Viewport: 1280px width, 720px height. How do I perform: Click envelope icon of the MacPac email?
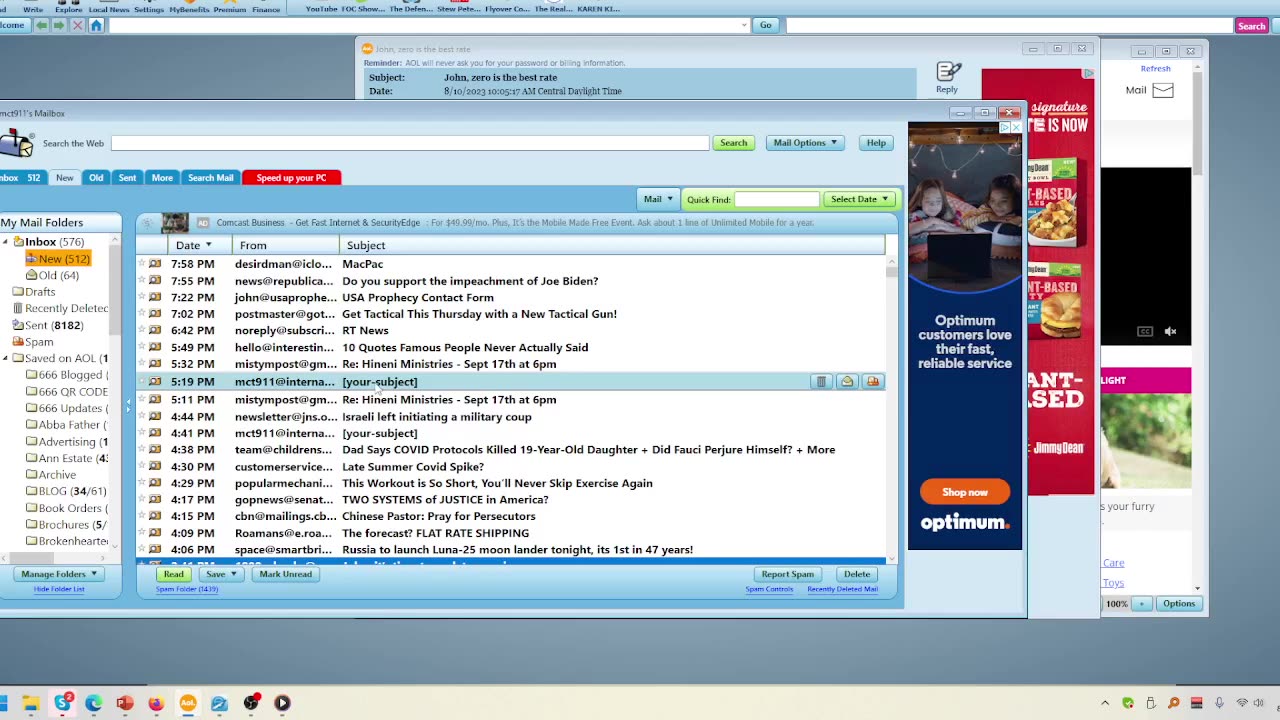pos(155,264)
